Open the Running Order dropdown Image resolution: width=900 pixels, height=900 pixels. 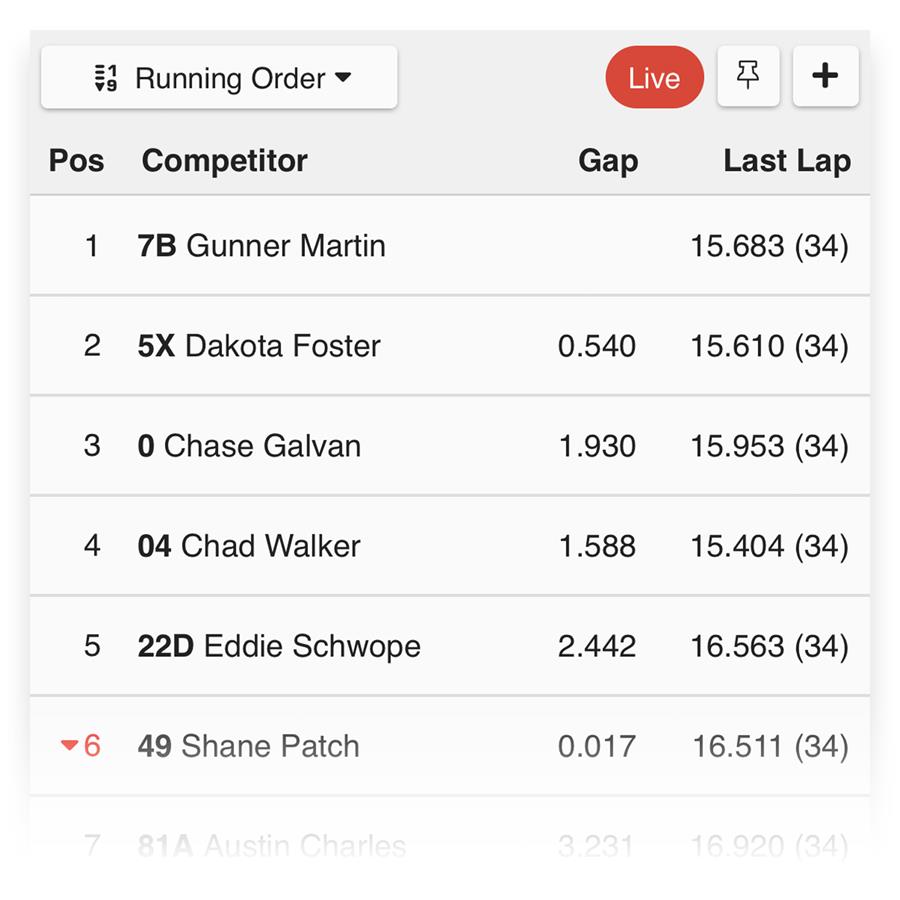[219, 77]
